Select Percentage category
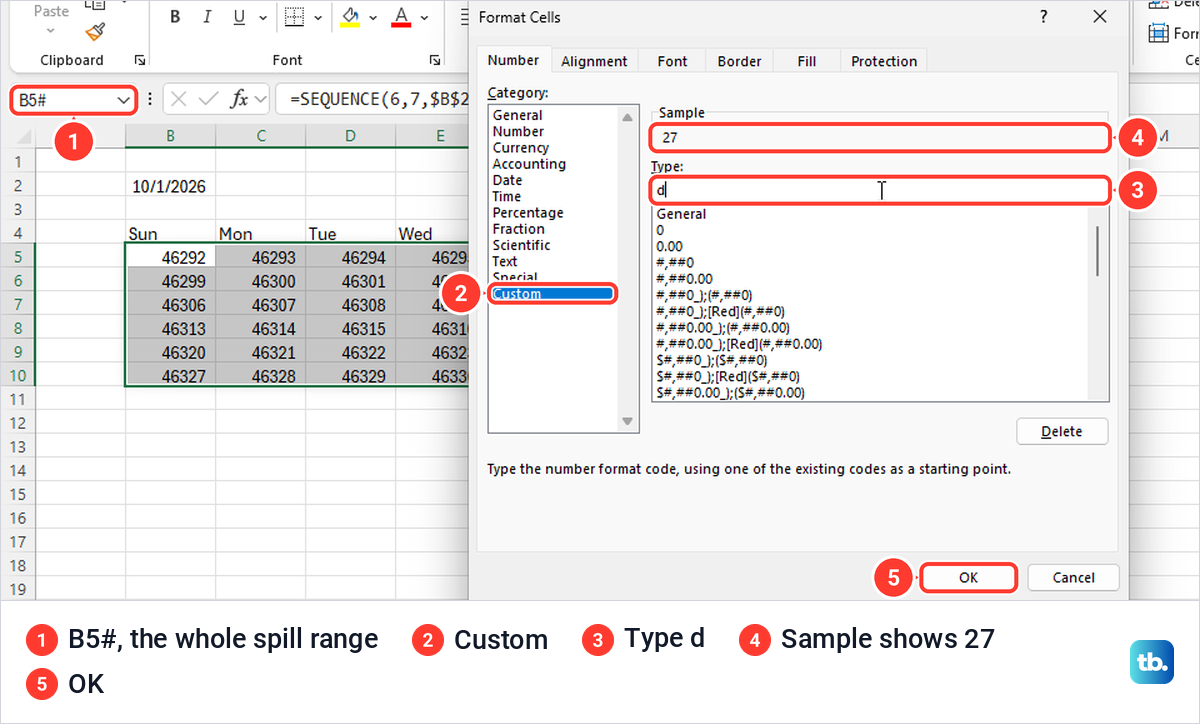This screenshot has width=1200, height=724. coord(527,213)
